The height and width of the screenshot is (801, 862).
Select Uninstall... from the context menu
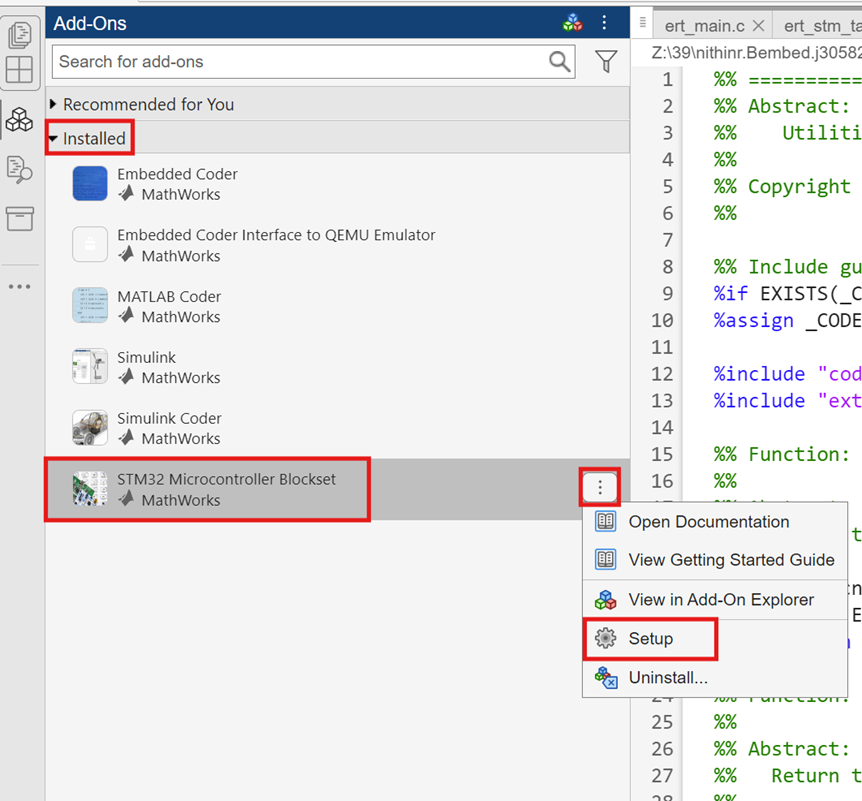click(667, 678)
